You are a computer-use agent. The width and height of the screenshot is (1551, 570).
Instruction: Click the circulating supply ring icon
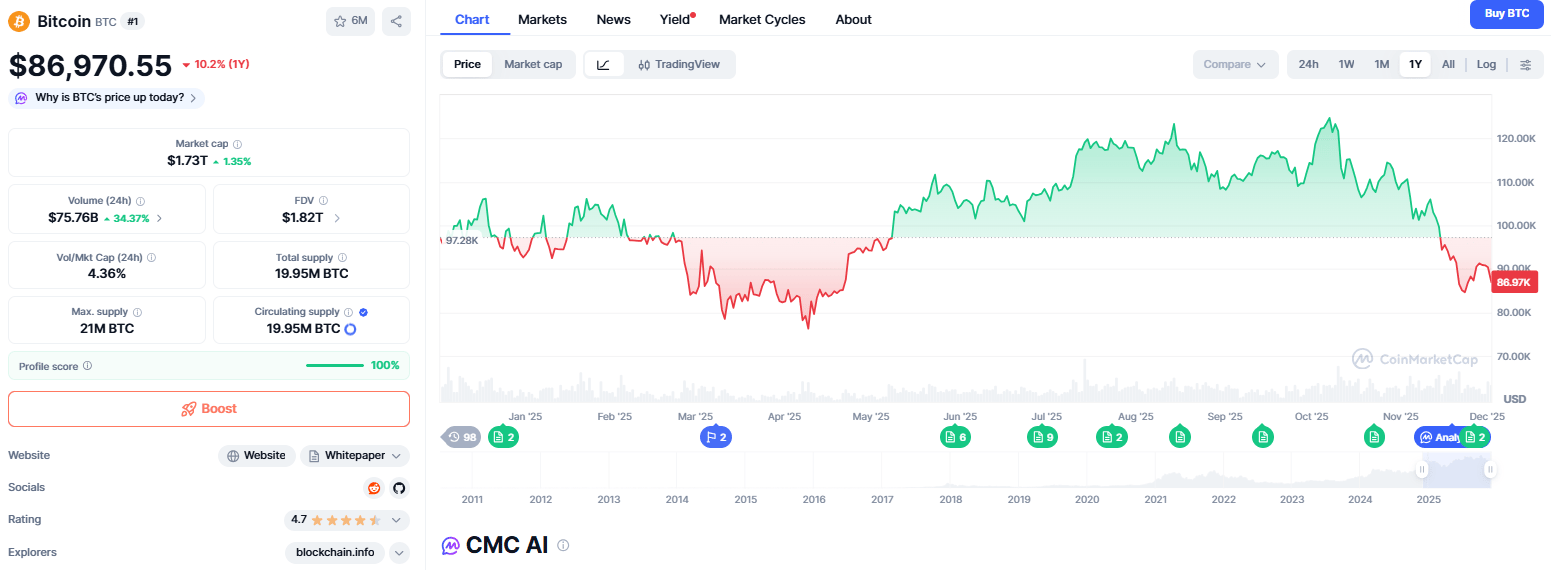351,329
